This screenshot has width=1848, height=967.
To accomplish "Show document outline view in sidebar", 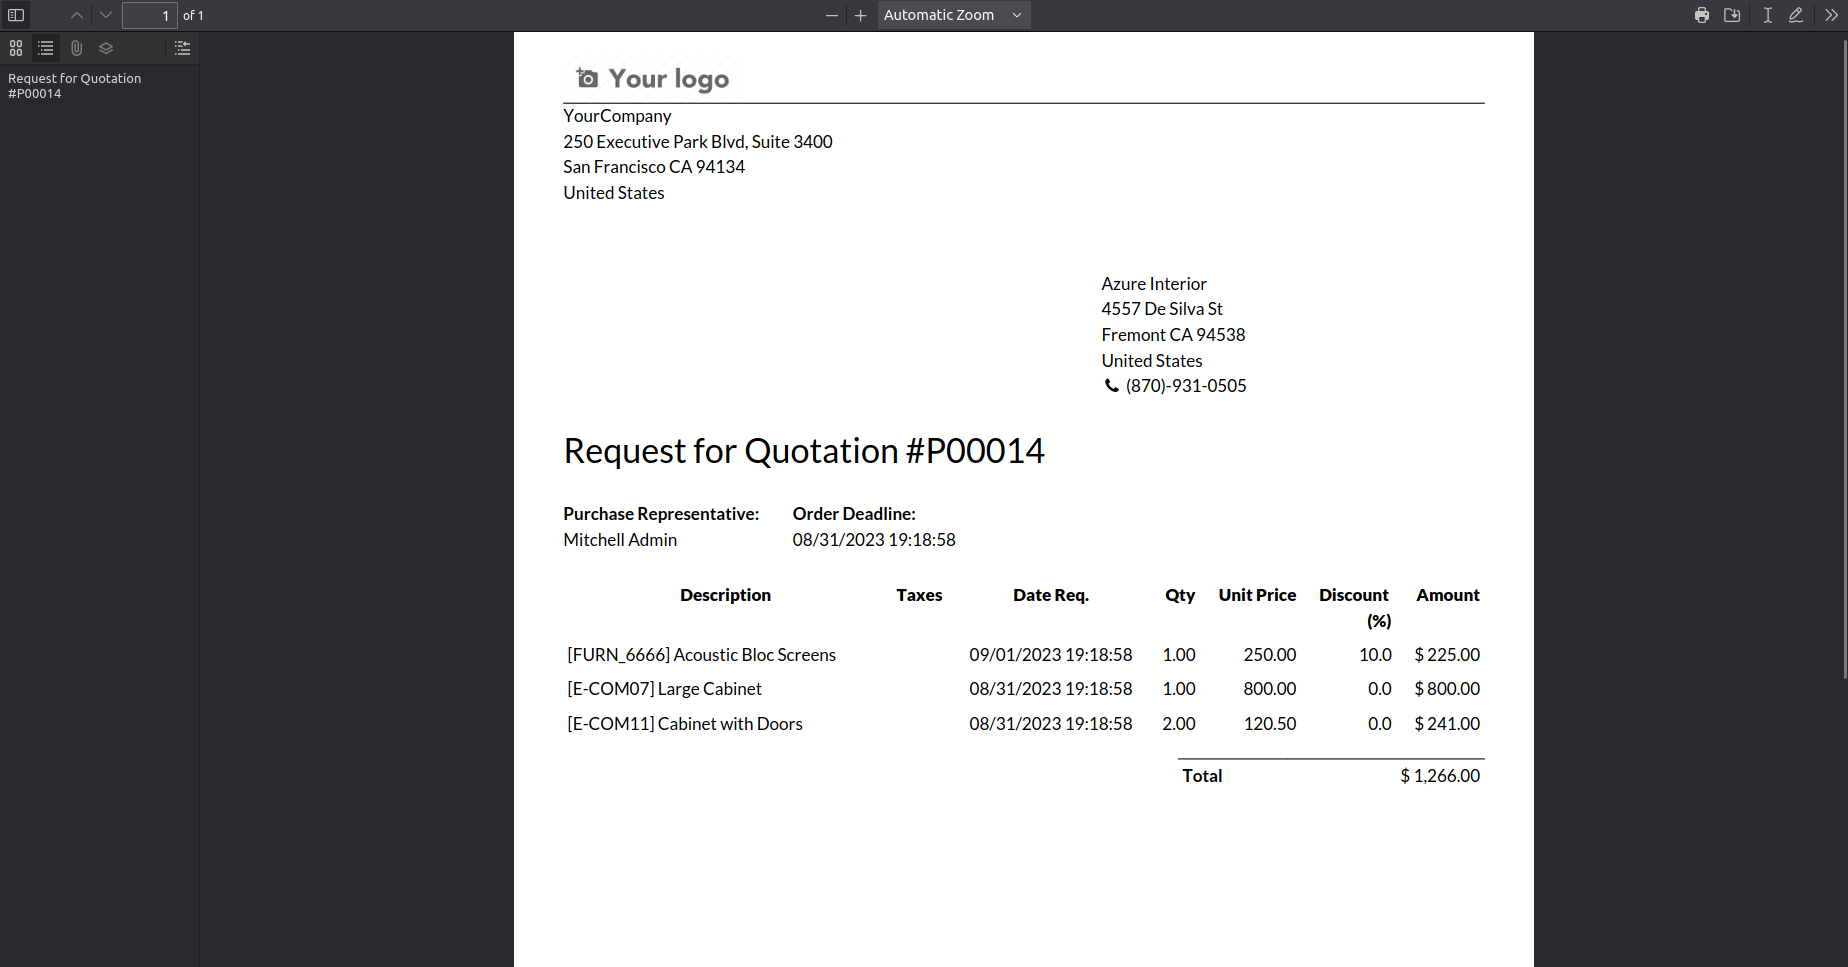I will [46, 48].
